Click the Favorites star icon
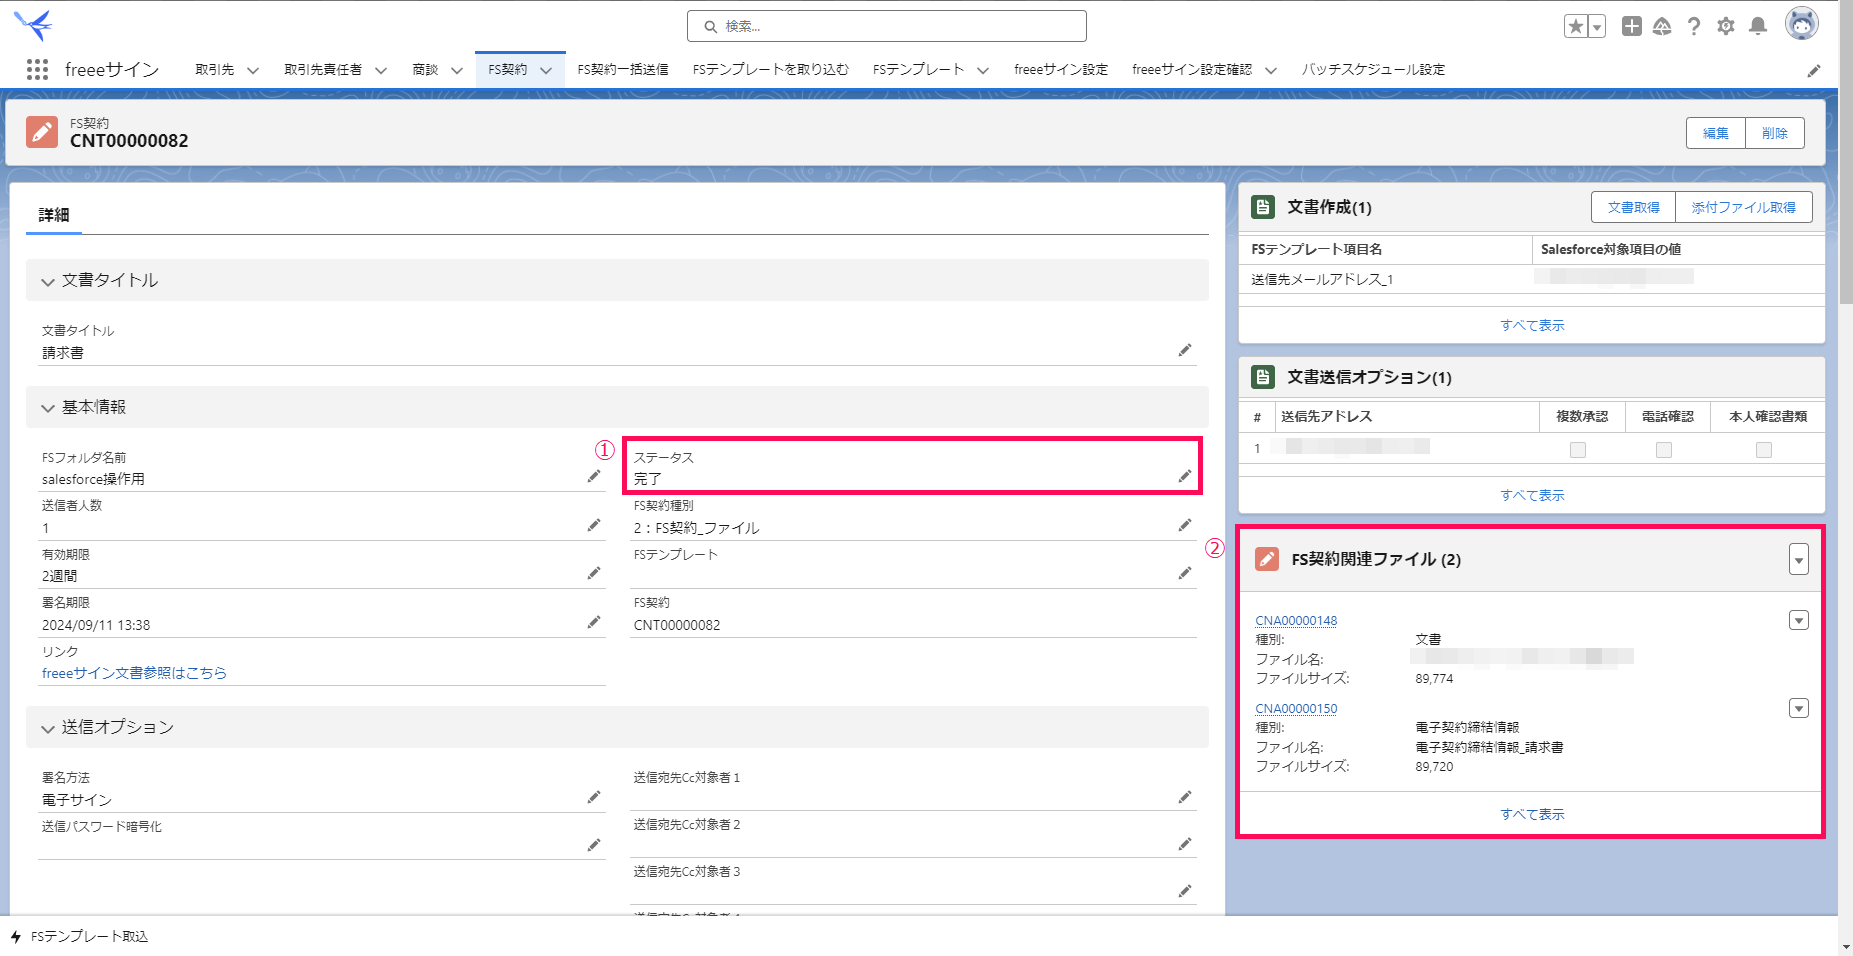Image resolution: width=1853 pixels, height=956 pixels. pyautogui.click(x=1576, y=26)
